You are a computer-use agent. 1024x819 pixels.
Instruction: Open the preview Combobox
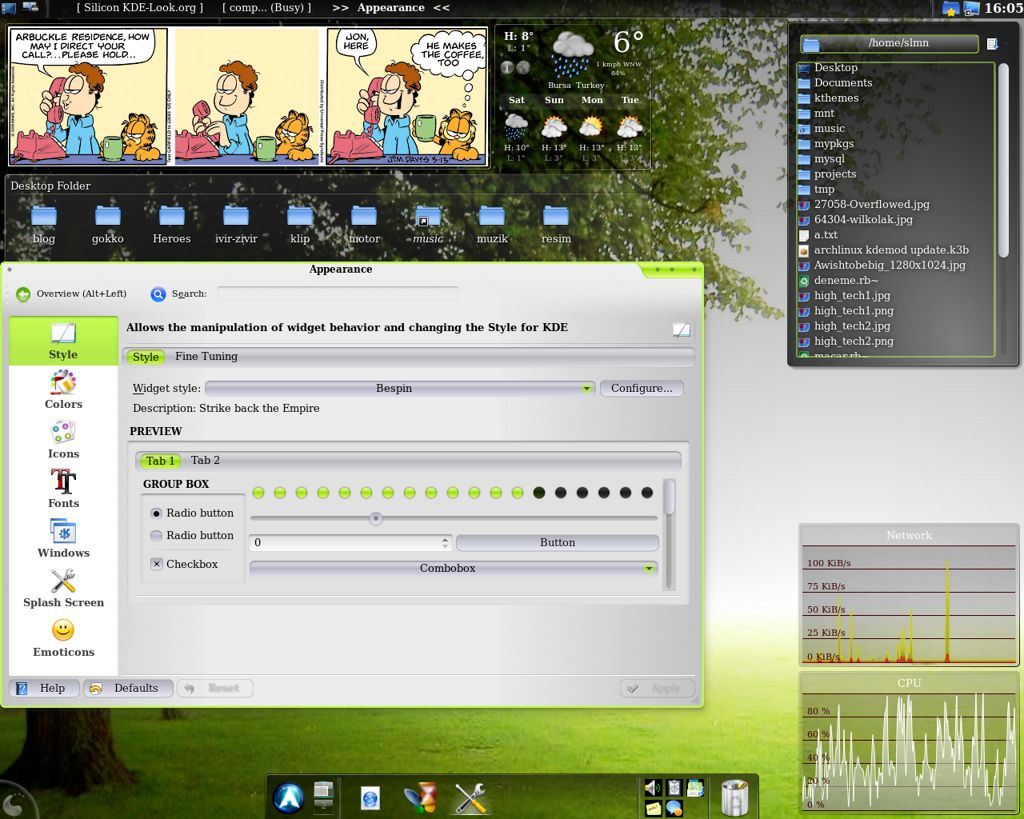[454, 568]
